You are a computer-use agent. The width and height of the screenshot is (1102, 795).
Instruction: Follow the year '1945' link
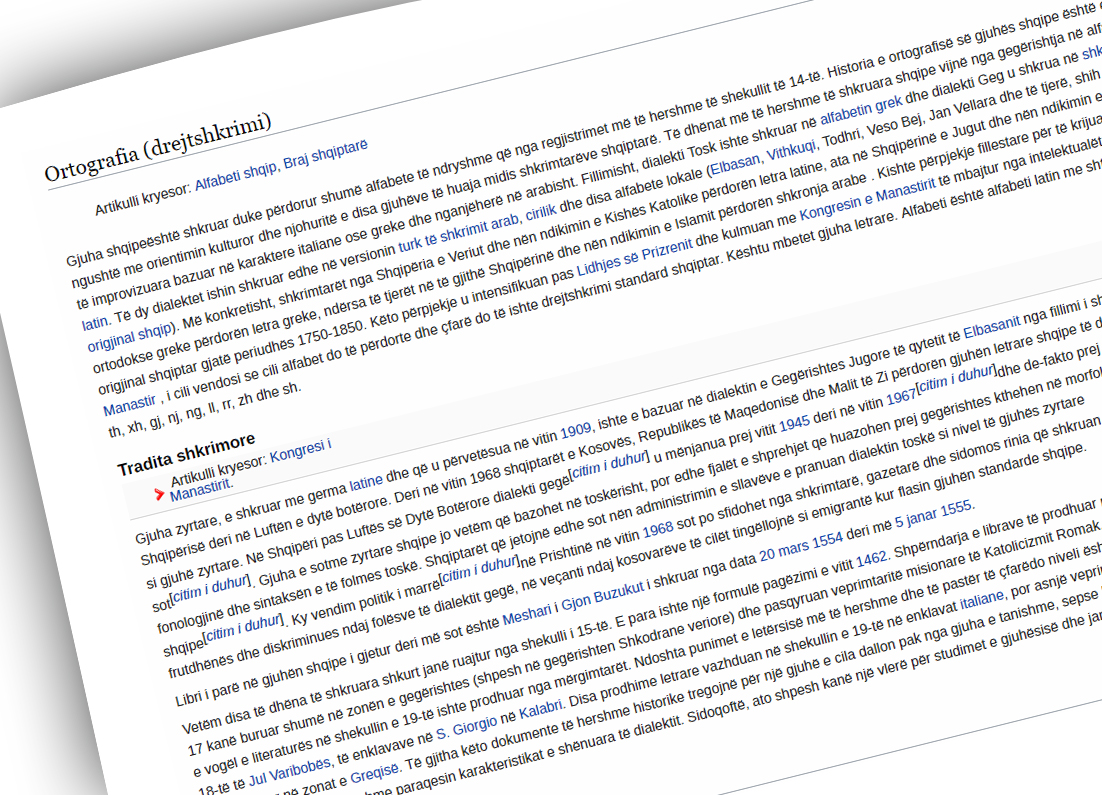click(x=794, y=423)
